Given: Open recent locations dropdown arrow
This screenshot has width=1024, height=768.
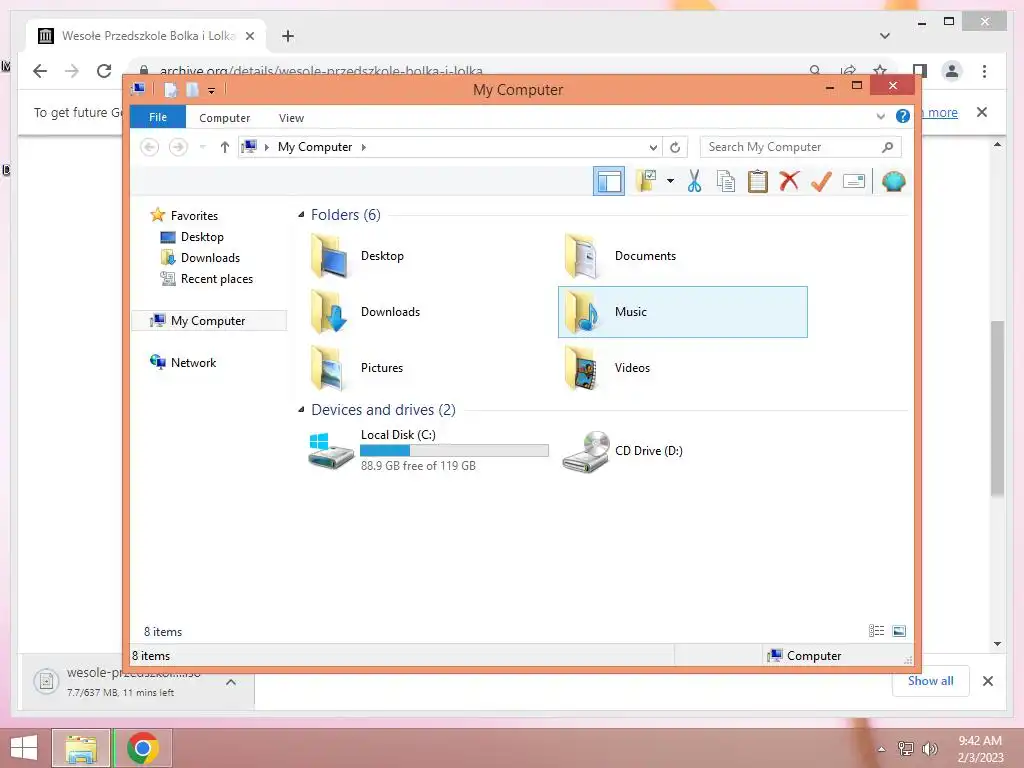Looking at the screenshot, I should [203, 147].
